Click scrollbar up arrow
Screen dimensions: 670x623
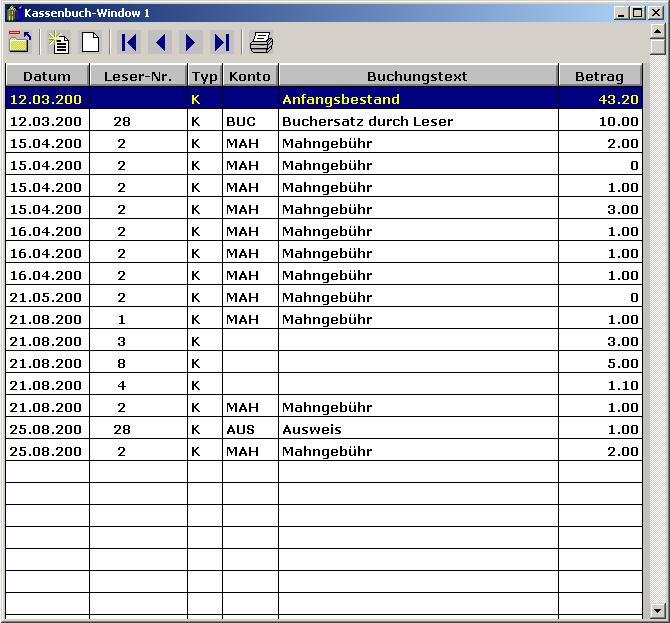tap(657, 31)
